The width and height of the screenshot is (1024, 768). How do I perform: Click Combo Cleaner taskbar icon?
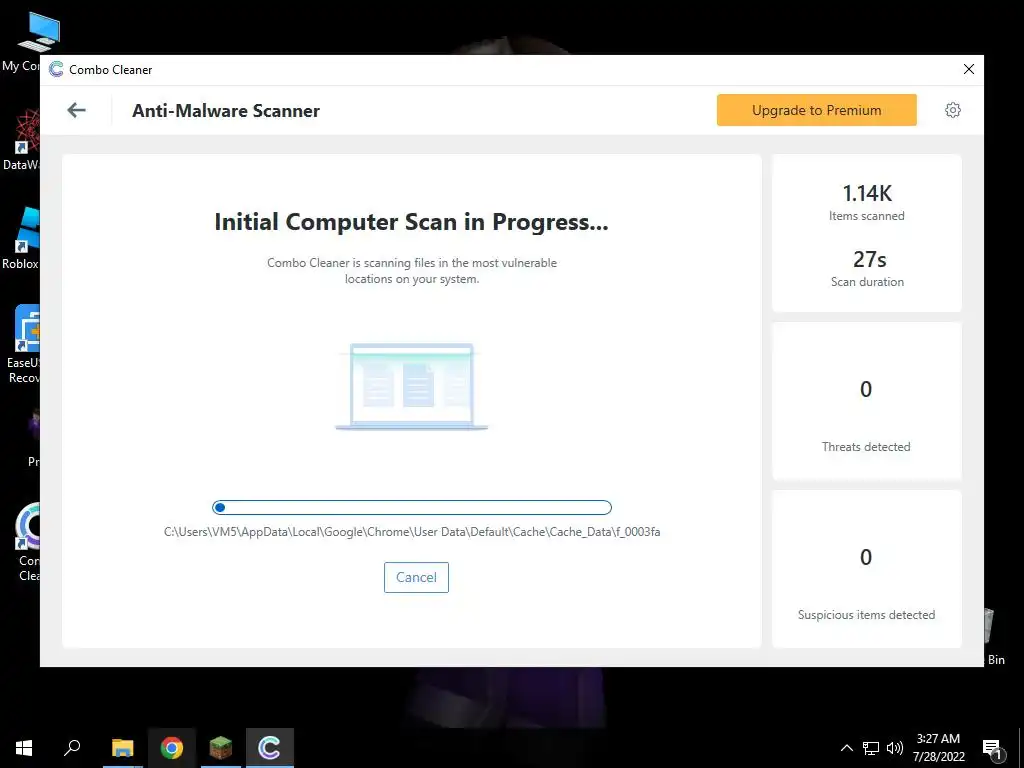point(270,748)
